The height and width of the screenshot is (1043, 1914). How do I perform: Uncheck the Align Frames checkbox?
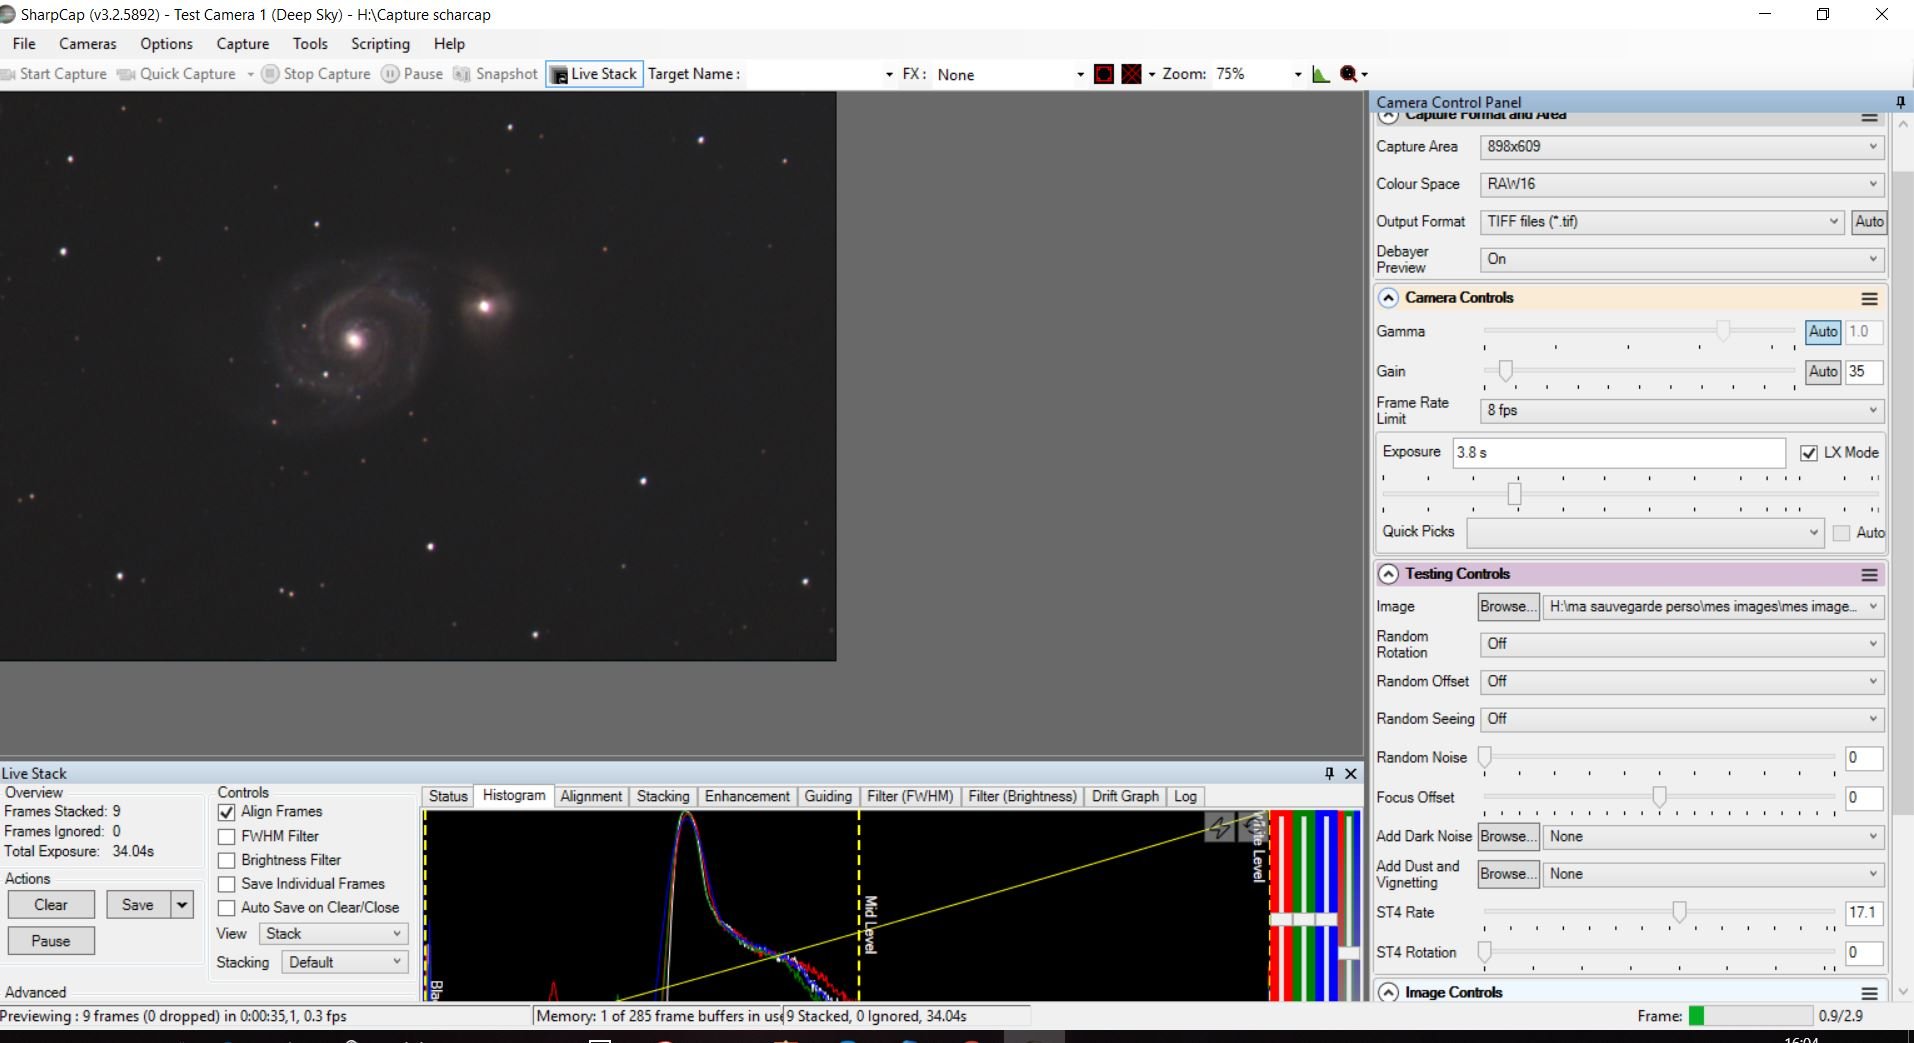pos(227,812)
